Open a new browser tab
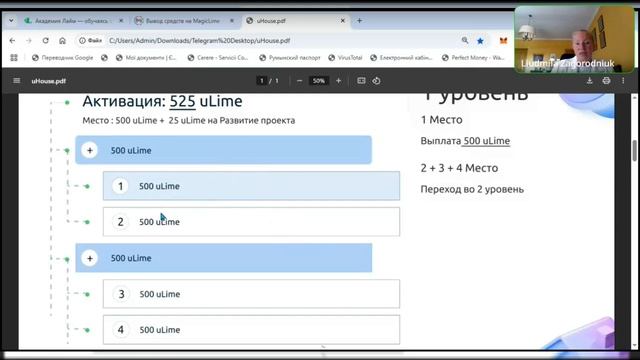This screenshot has width=640, height=360. 359,20
